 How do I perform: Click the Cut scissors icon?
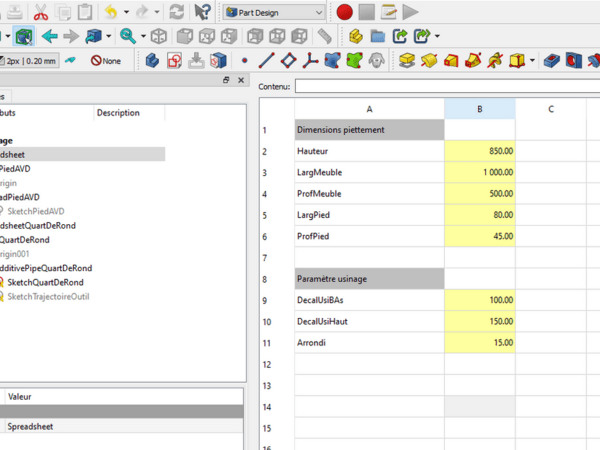[x=40, y=12]
